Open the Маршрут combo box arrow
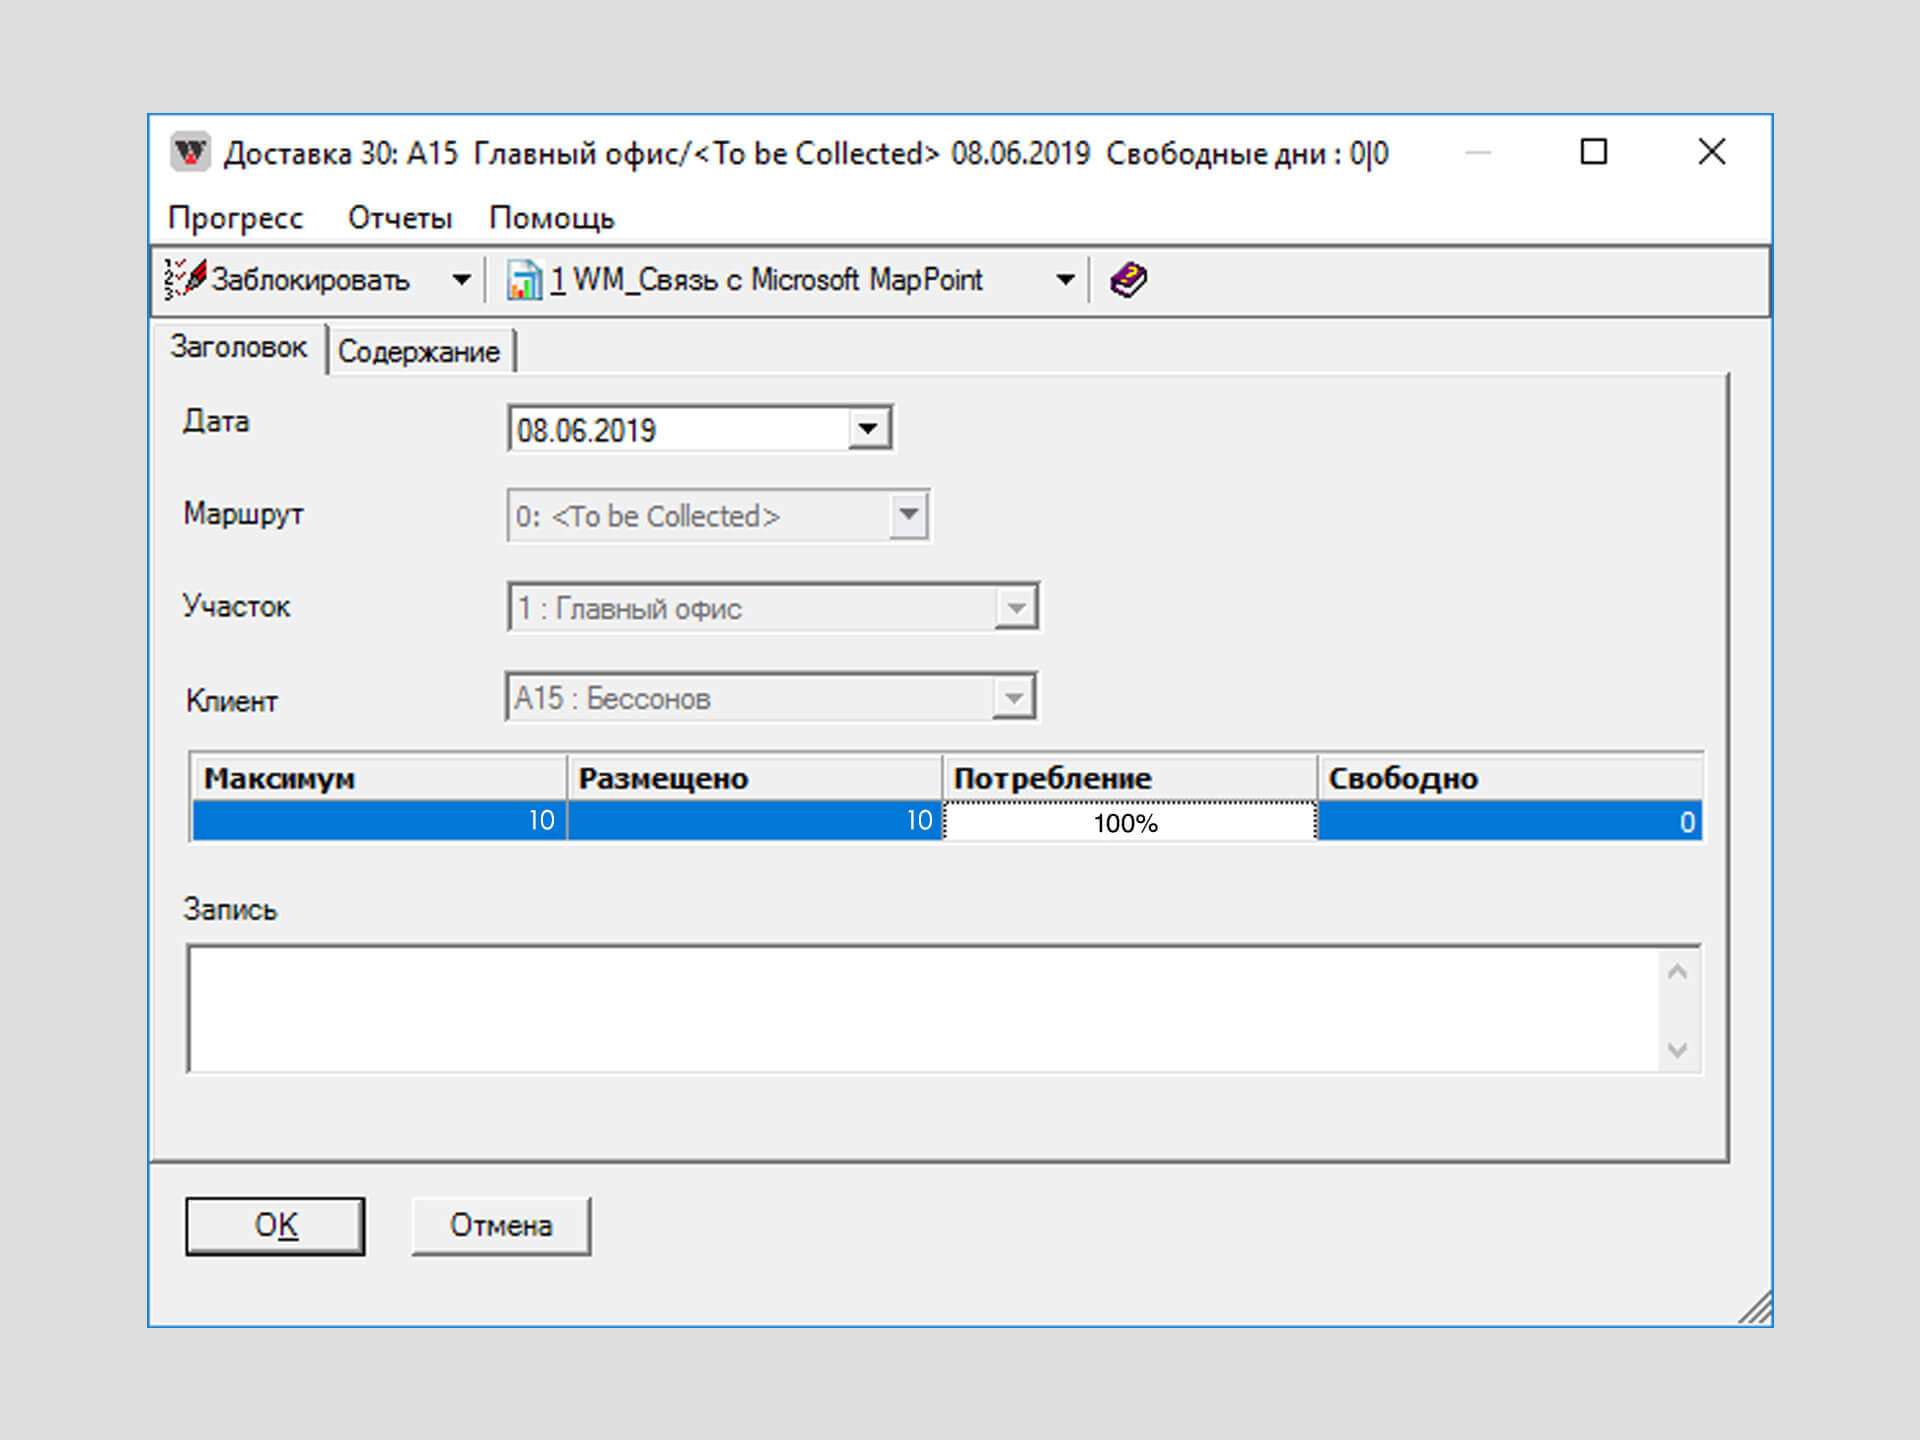 tap(908, 515)
